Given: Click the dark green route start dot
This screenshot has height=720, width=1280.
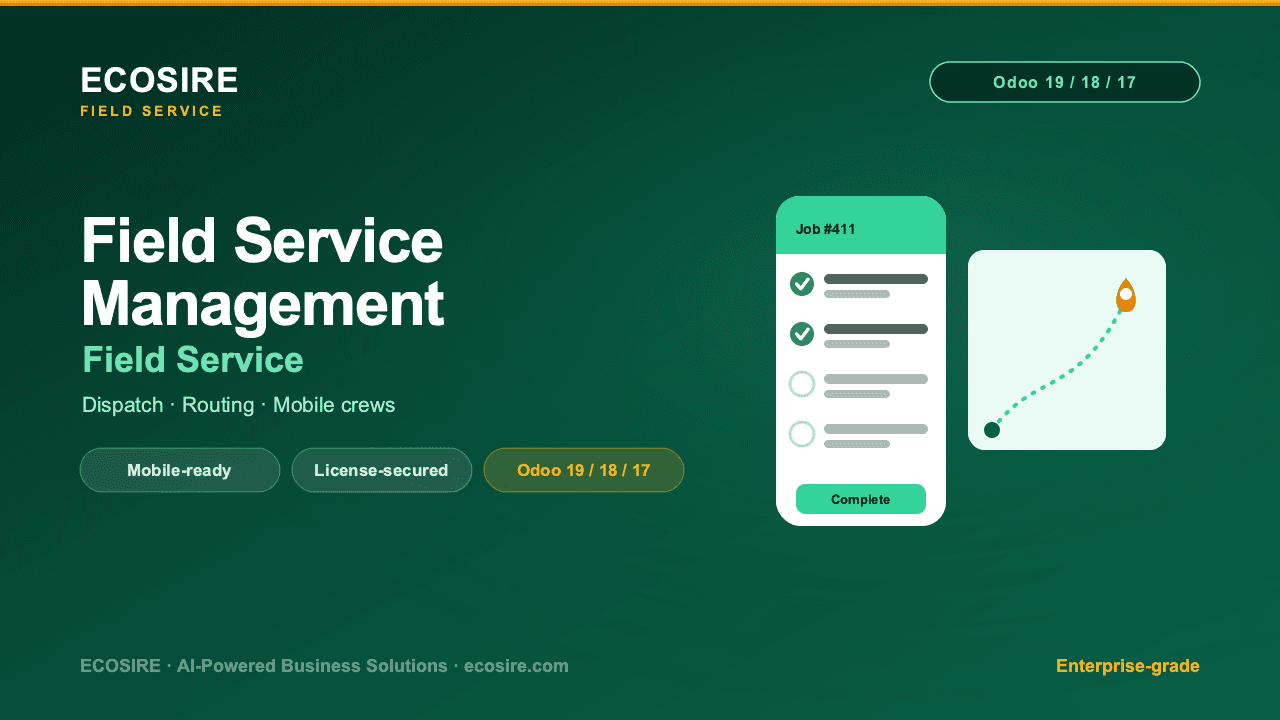Looking at the screenshot, I should (x=992, y=430).
